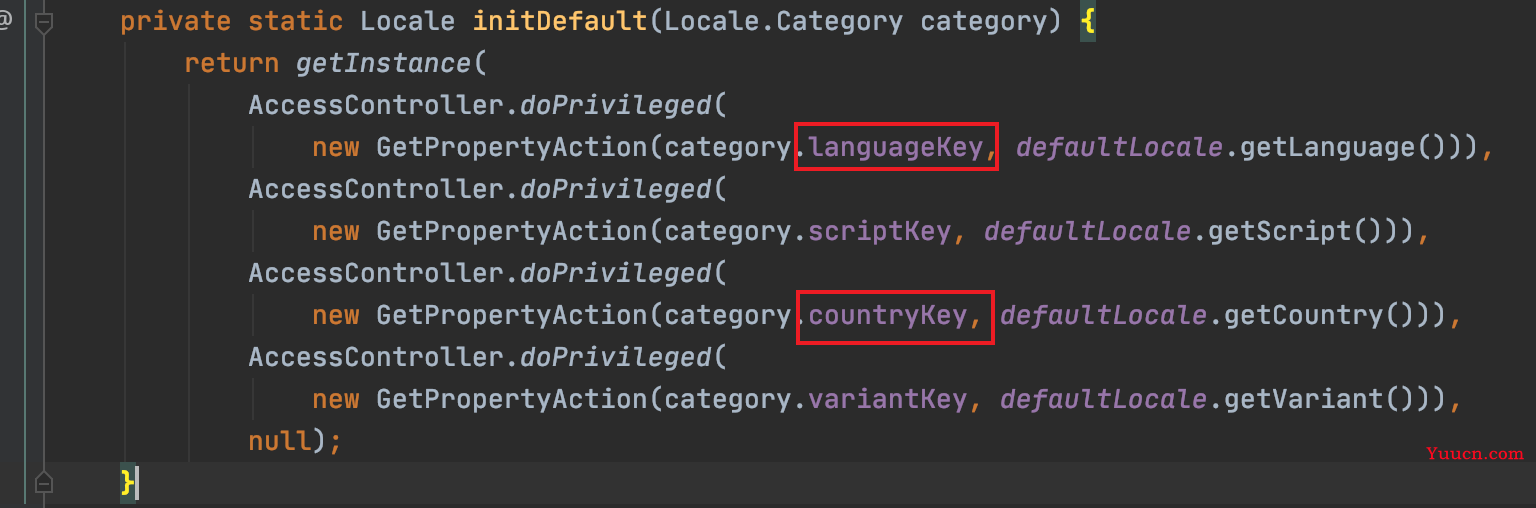Screen dimensions: 1536x508
Task: Click the highlighted opening brace of initDefault
Action: click(1088, 21)
